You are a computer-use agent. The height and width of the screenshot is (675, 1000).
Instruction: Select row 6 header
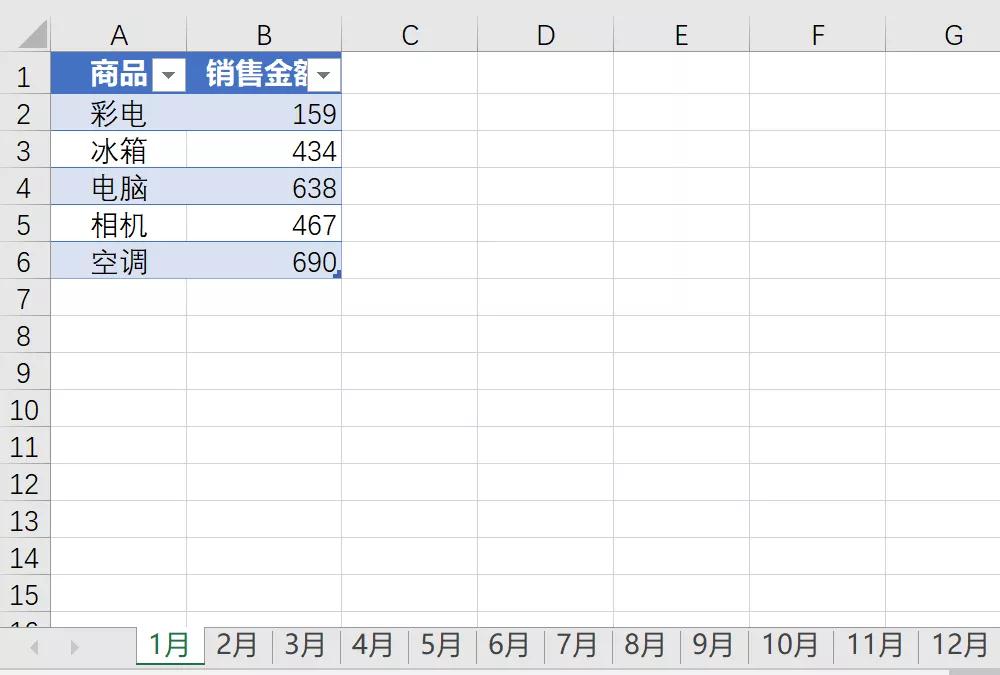pyautogui.click(x=24, y=262)
